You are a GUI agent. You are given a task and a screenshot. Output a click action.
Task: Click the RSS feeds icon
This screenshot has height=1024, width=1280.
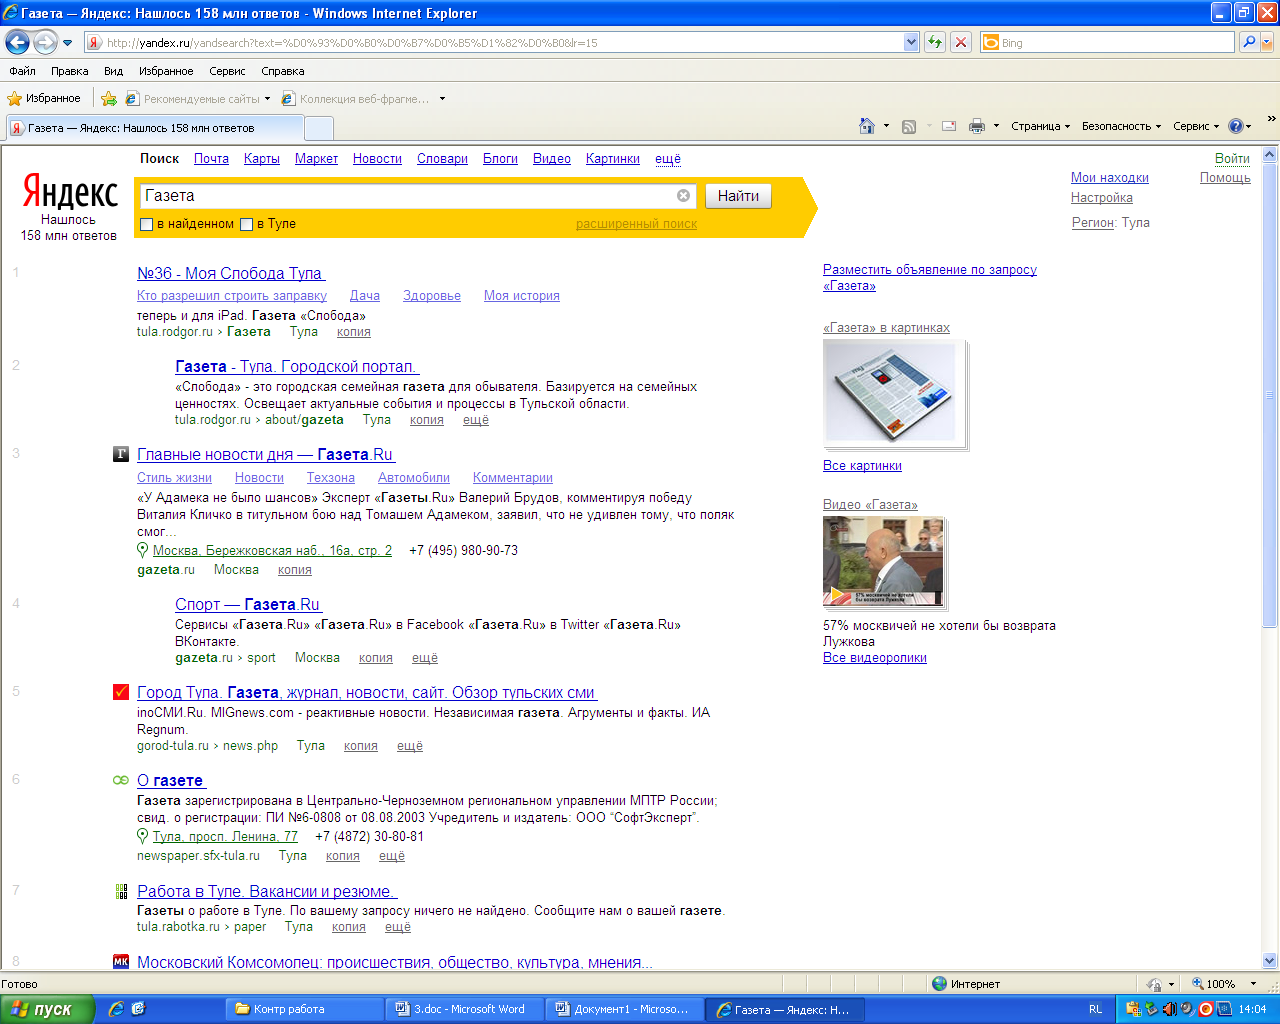[x=909, y=126]
